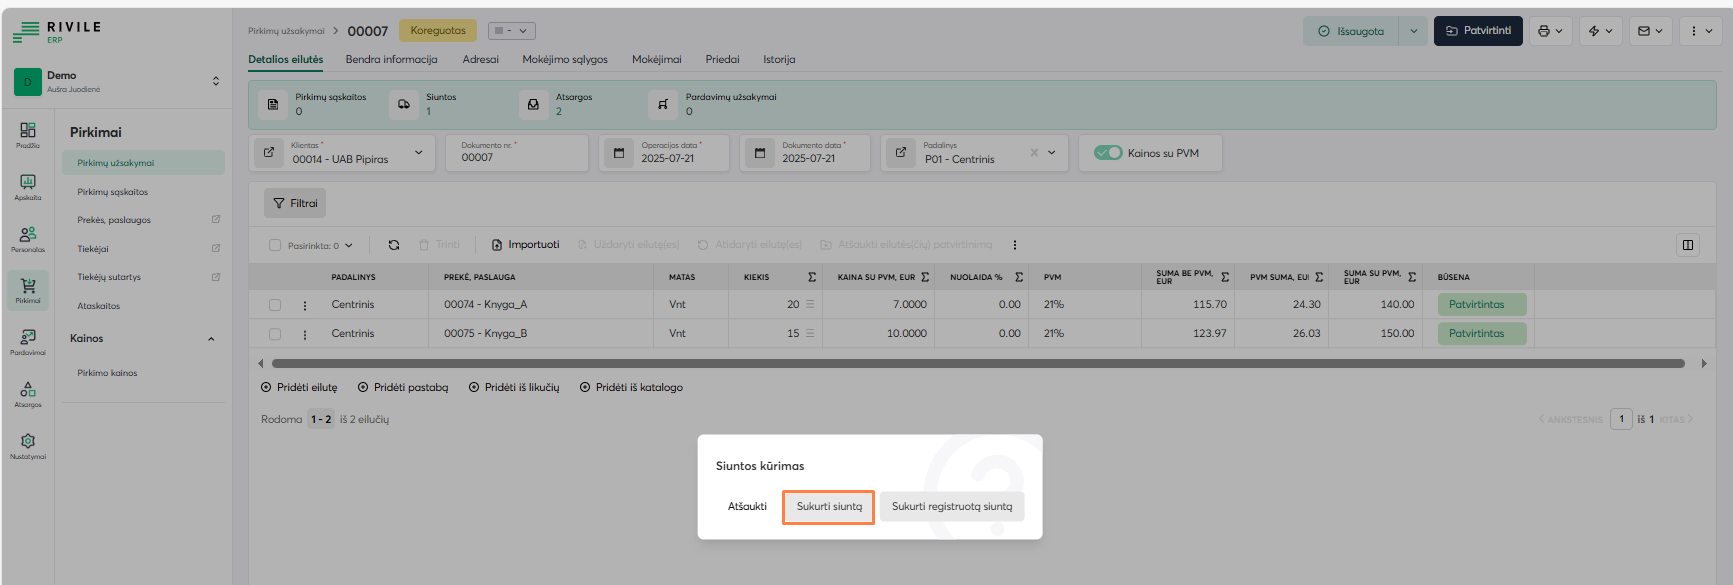The width and height of the screenshot is (1733, 585).
Task: Click Sukurti siuntą in the dialog
Action: [x=829, y=507]
